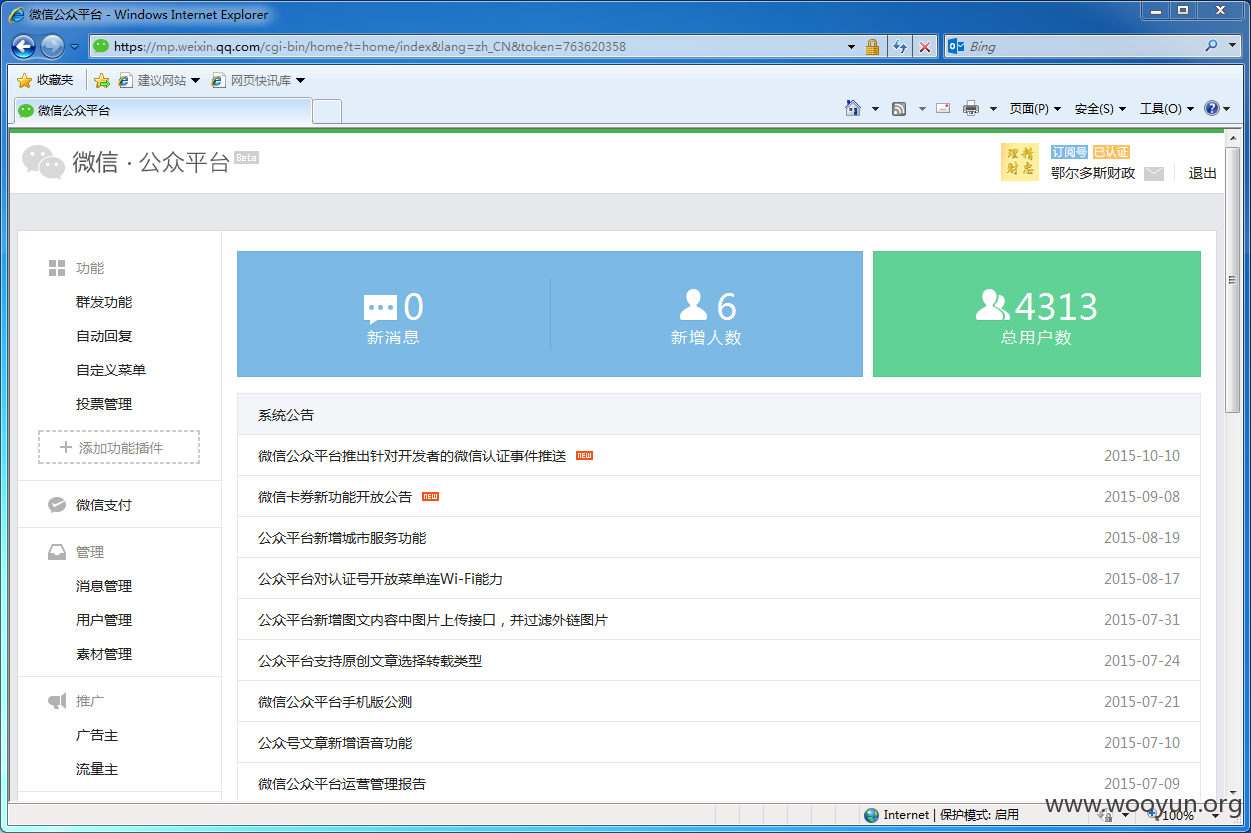Click the blue help question mark icon
This screenshot has height=833, width=1251.
point(1211,109)
